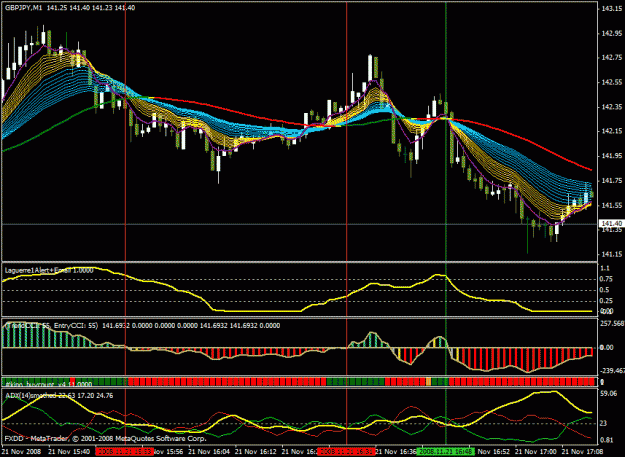Click the 142.15 price axis label
This screenshot has height=457, width=625.
612,131
